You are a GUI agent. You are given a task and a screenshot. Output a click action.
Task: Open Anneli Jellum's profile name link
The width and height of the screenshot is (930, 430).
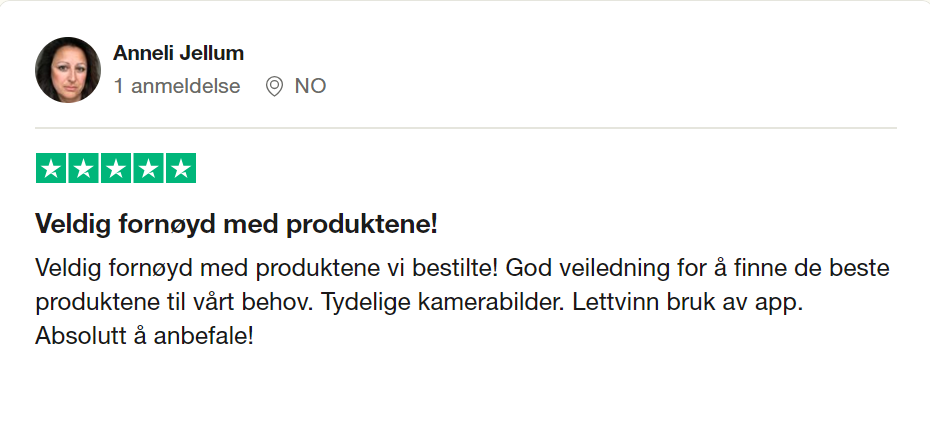click(x=179, y=53)
